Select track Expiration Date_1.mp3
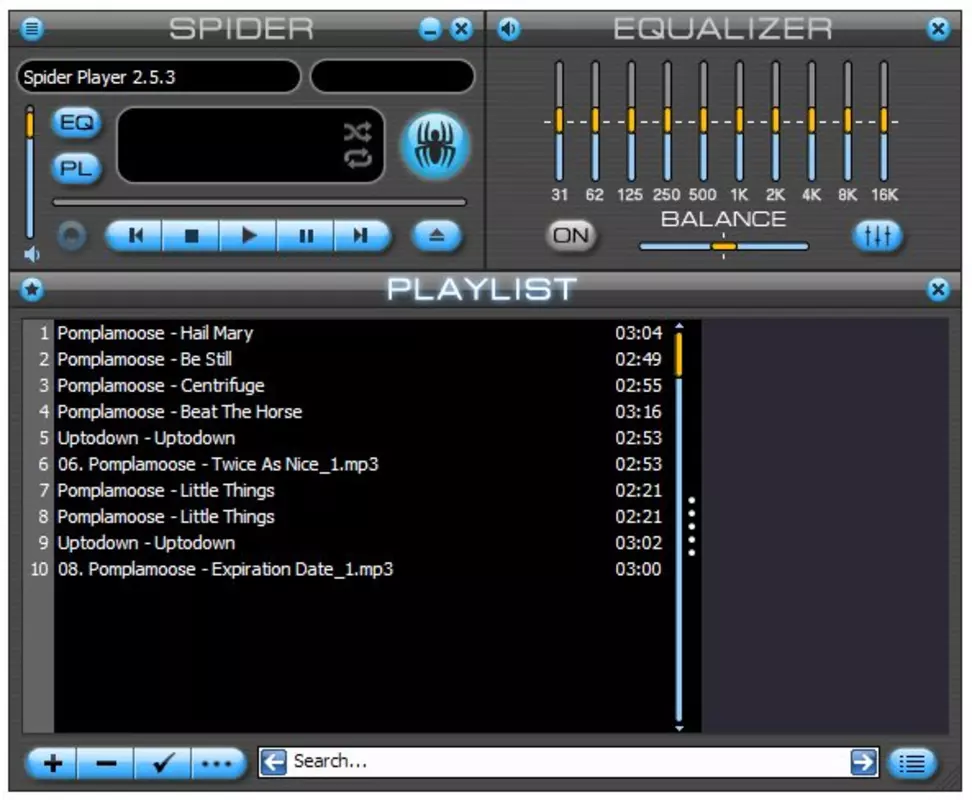This screenshot has height=800, width=972. (360, 569)
